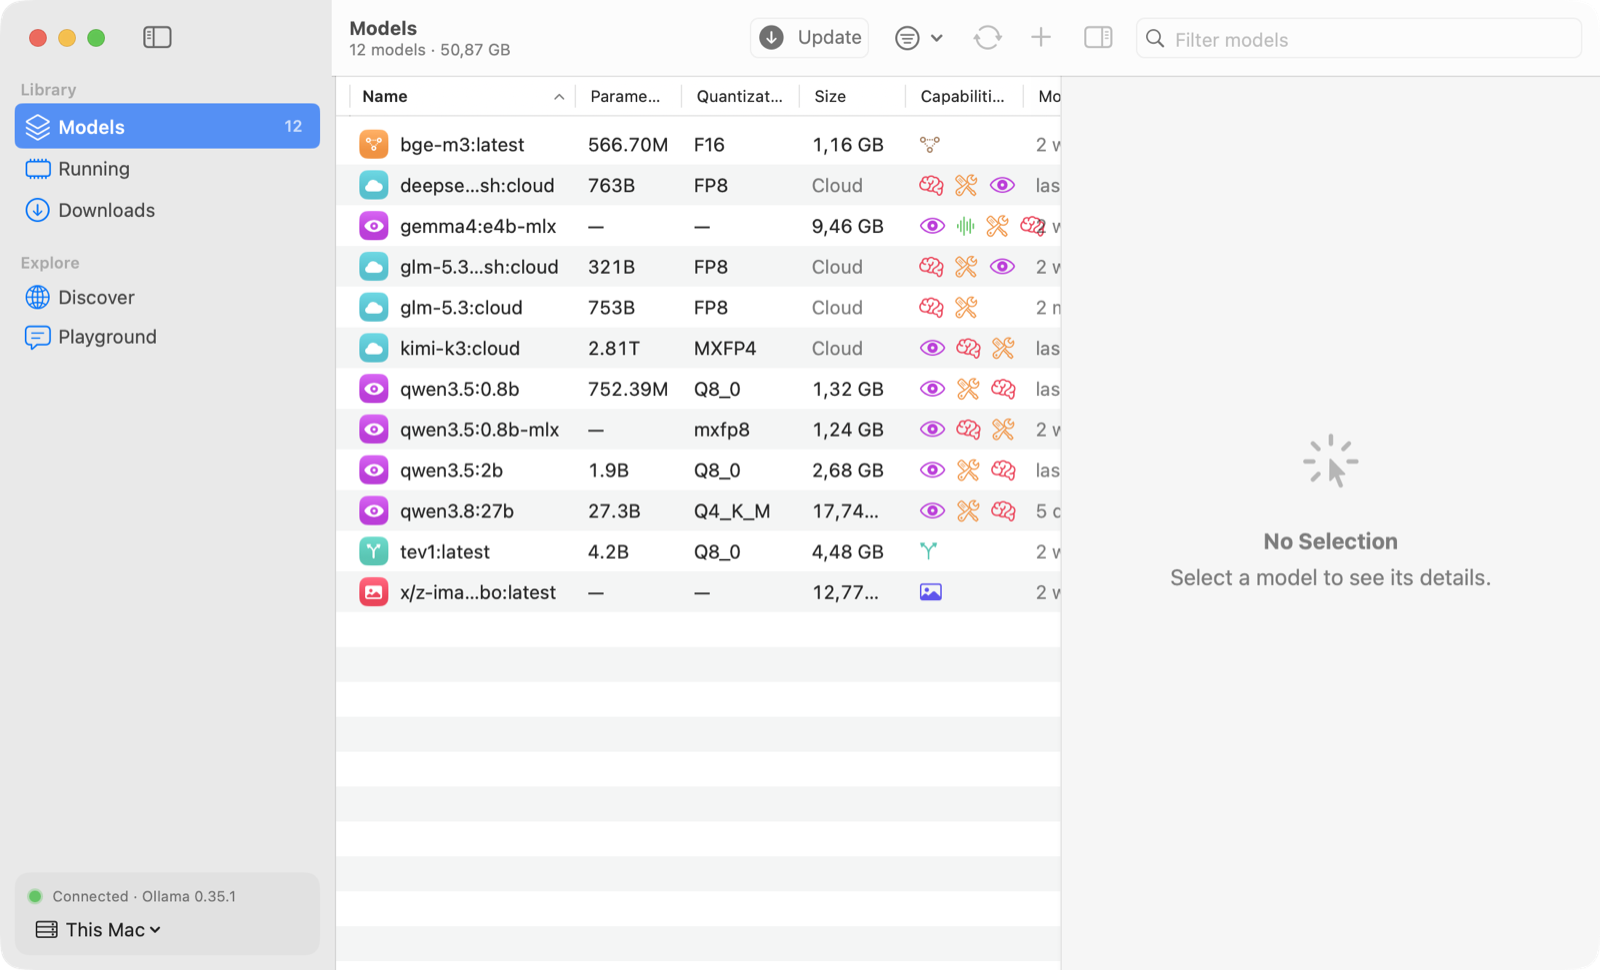Select the qwen3.5:0.8b-mlx model name
The width and height of the screenshot is (1600, 970).
pos(480,430)
